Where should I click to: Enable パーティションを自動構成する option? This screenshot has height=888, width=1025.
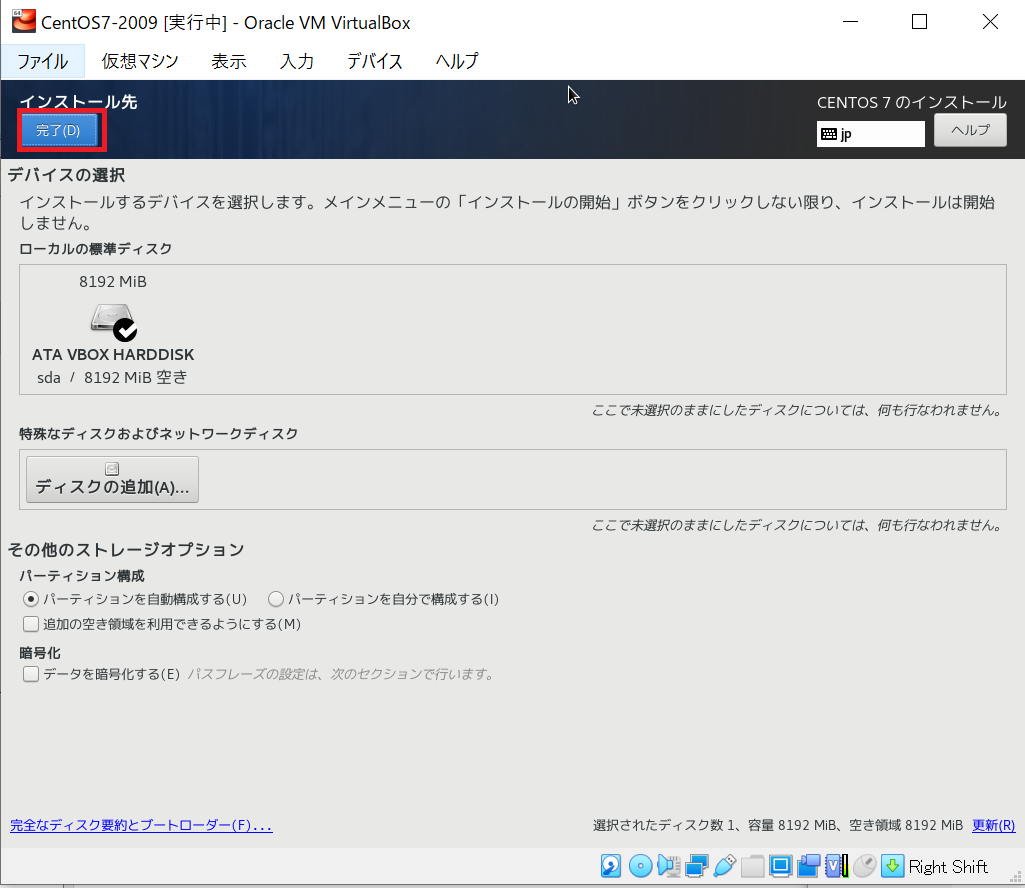(x=31, y=599)
